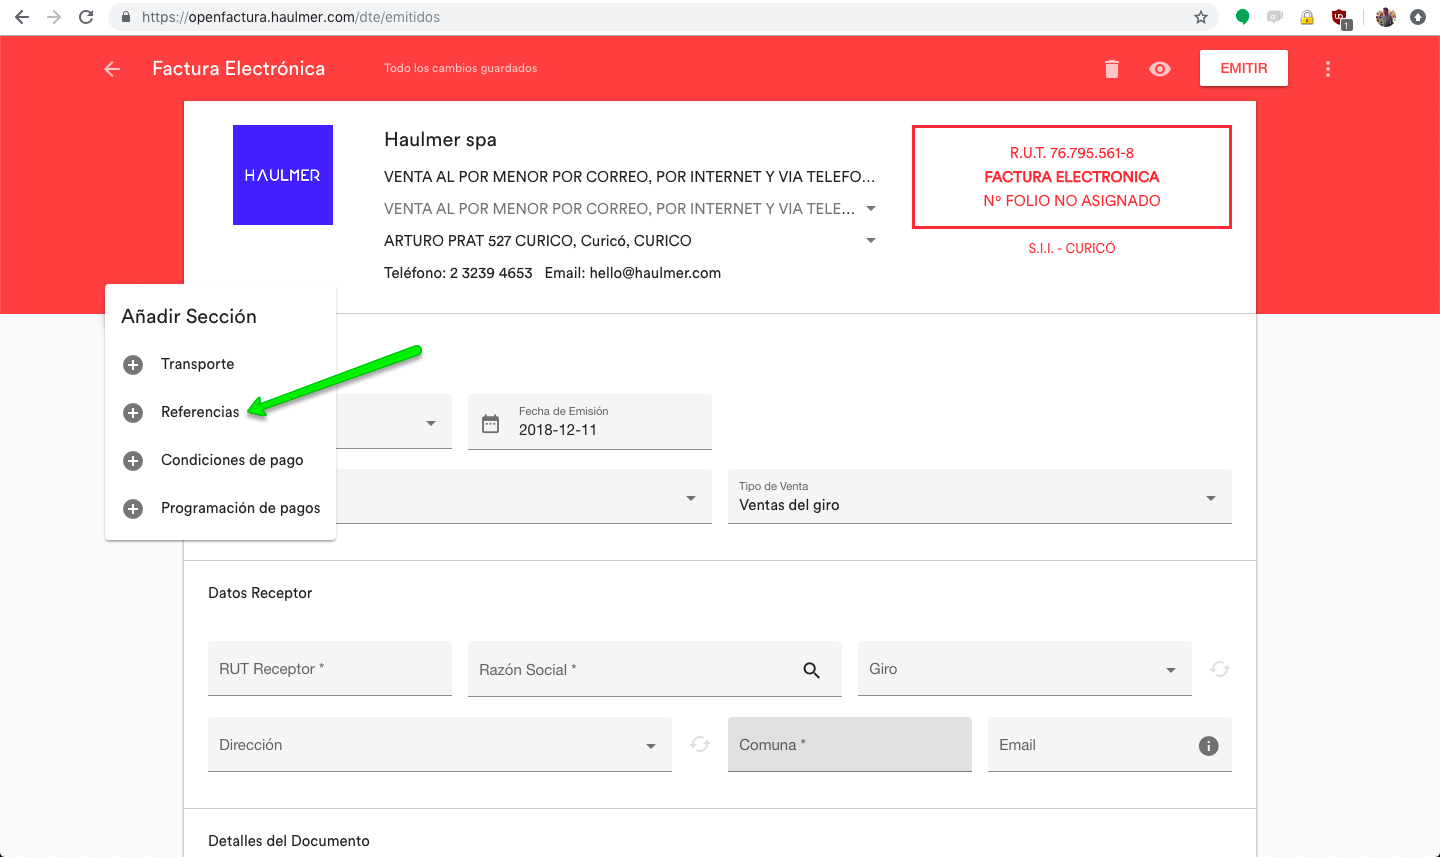The image size is (1440, 857).
Task: Toggle the eye preview icon
Action: tap(1160, 69)
